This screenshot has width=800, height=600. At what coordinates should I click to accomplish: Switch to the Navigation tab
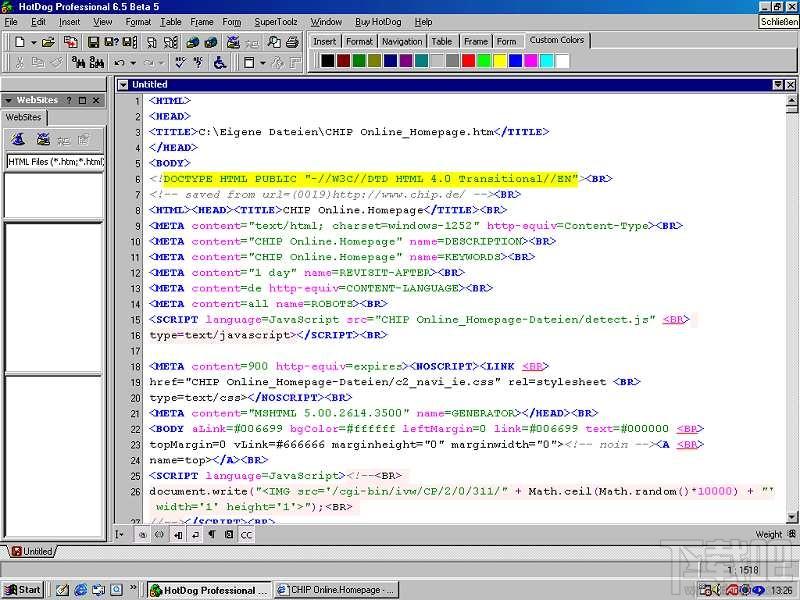point(402,41)
